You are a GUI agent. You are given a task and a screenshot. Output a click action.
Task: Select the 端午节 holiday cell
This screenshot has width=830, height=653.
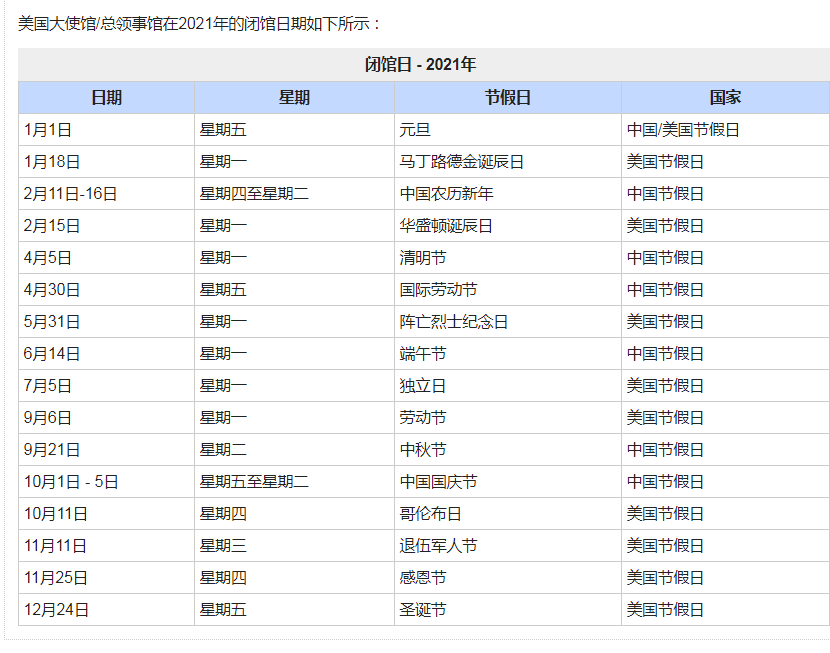pyautogui.click(x=423, y=354)
